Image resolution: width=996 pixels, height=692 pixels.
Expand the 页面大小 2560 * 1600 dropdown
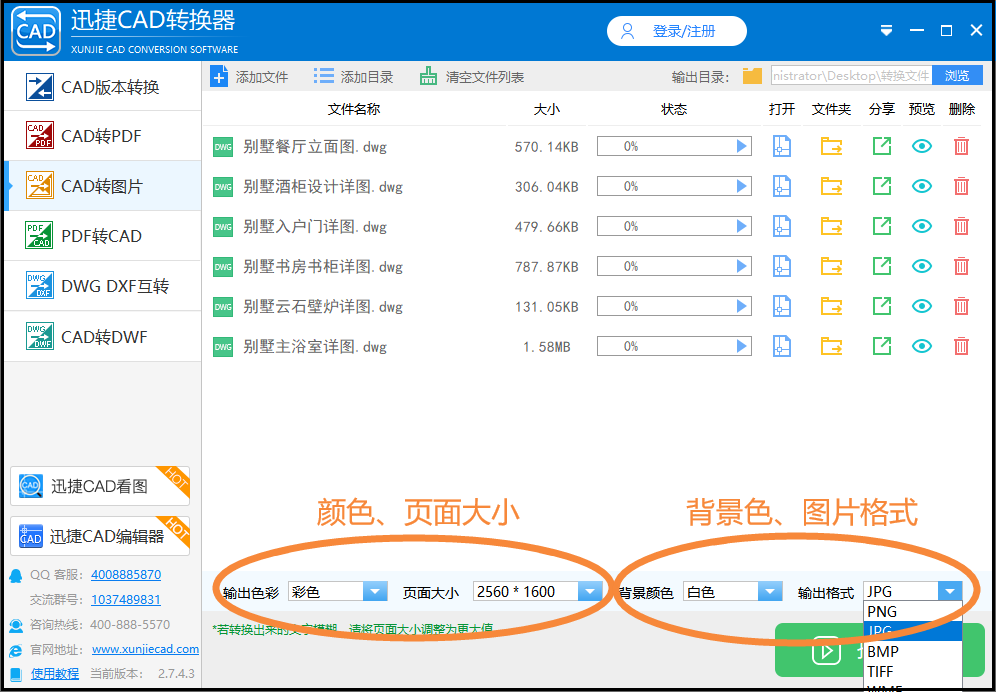click(x=589, y=592)
